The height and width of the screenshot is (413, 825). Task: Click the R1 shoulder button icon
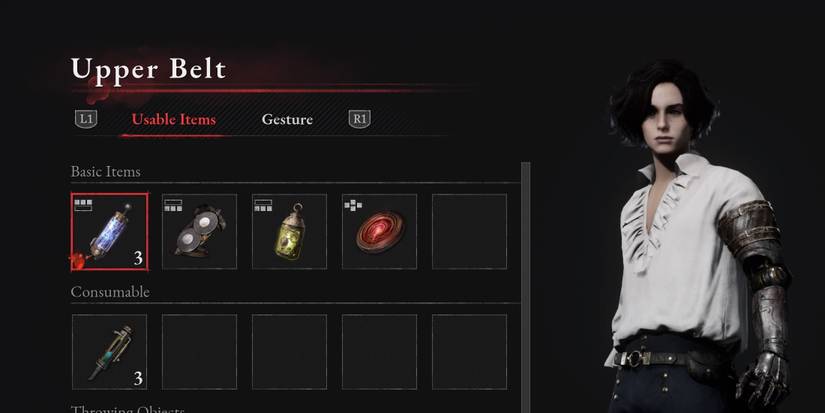359,119
